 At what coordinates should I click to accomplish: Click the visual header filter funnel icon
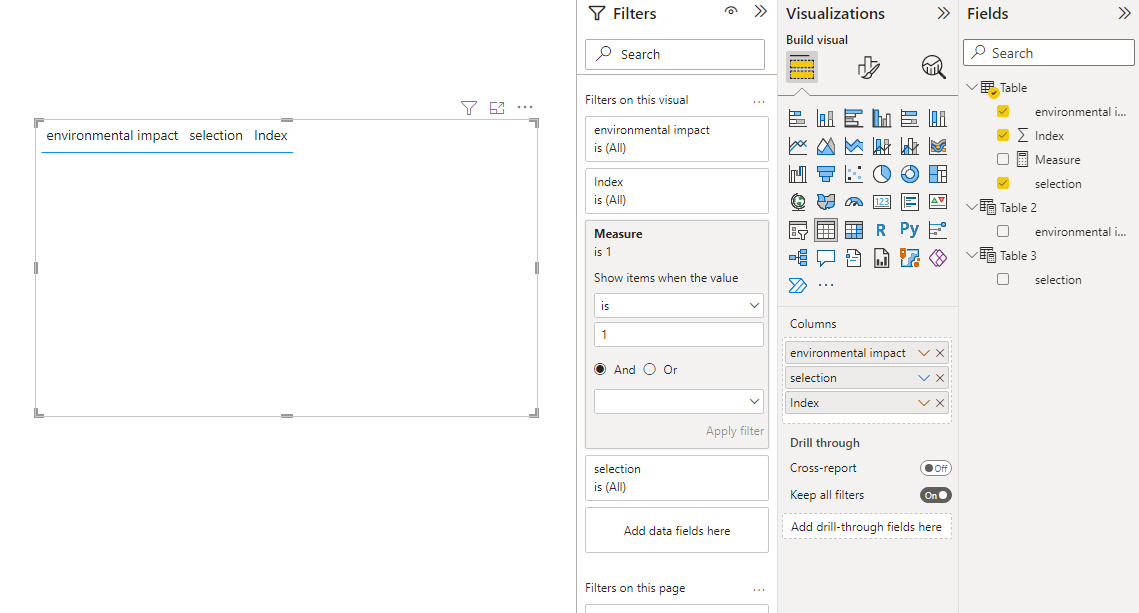click(x=469, y=108)
